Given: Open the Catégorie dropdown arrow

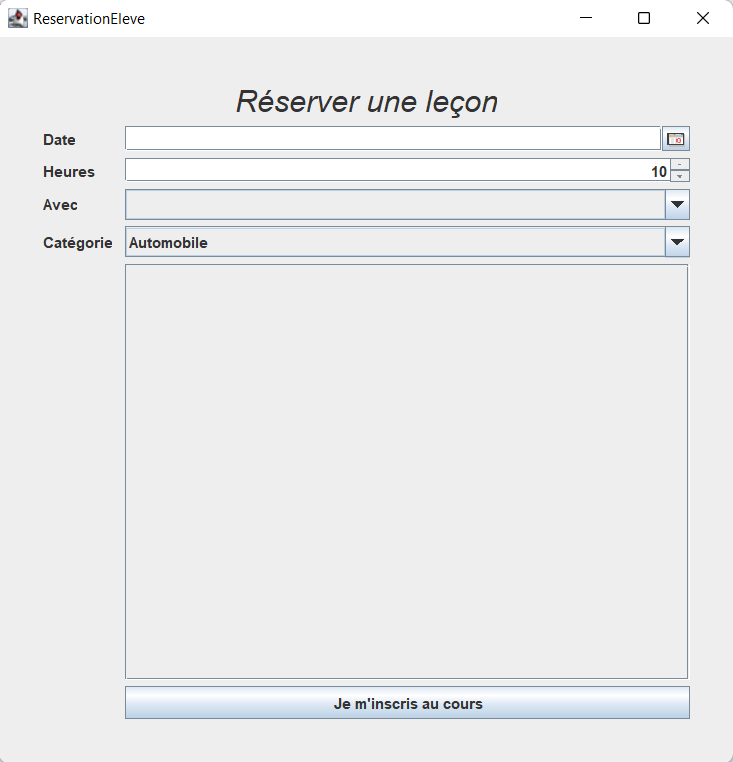Looking at the screenshot, I should (677, 242).
